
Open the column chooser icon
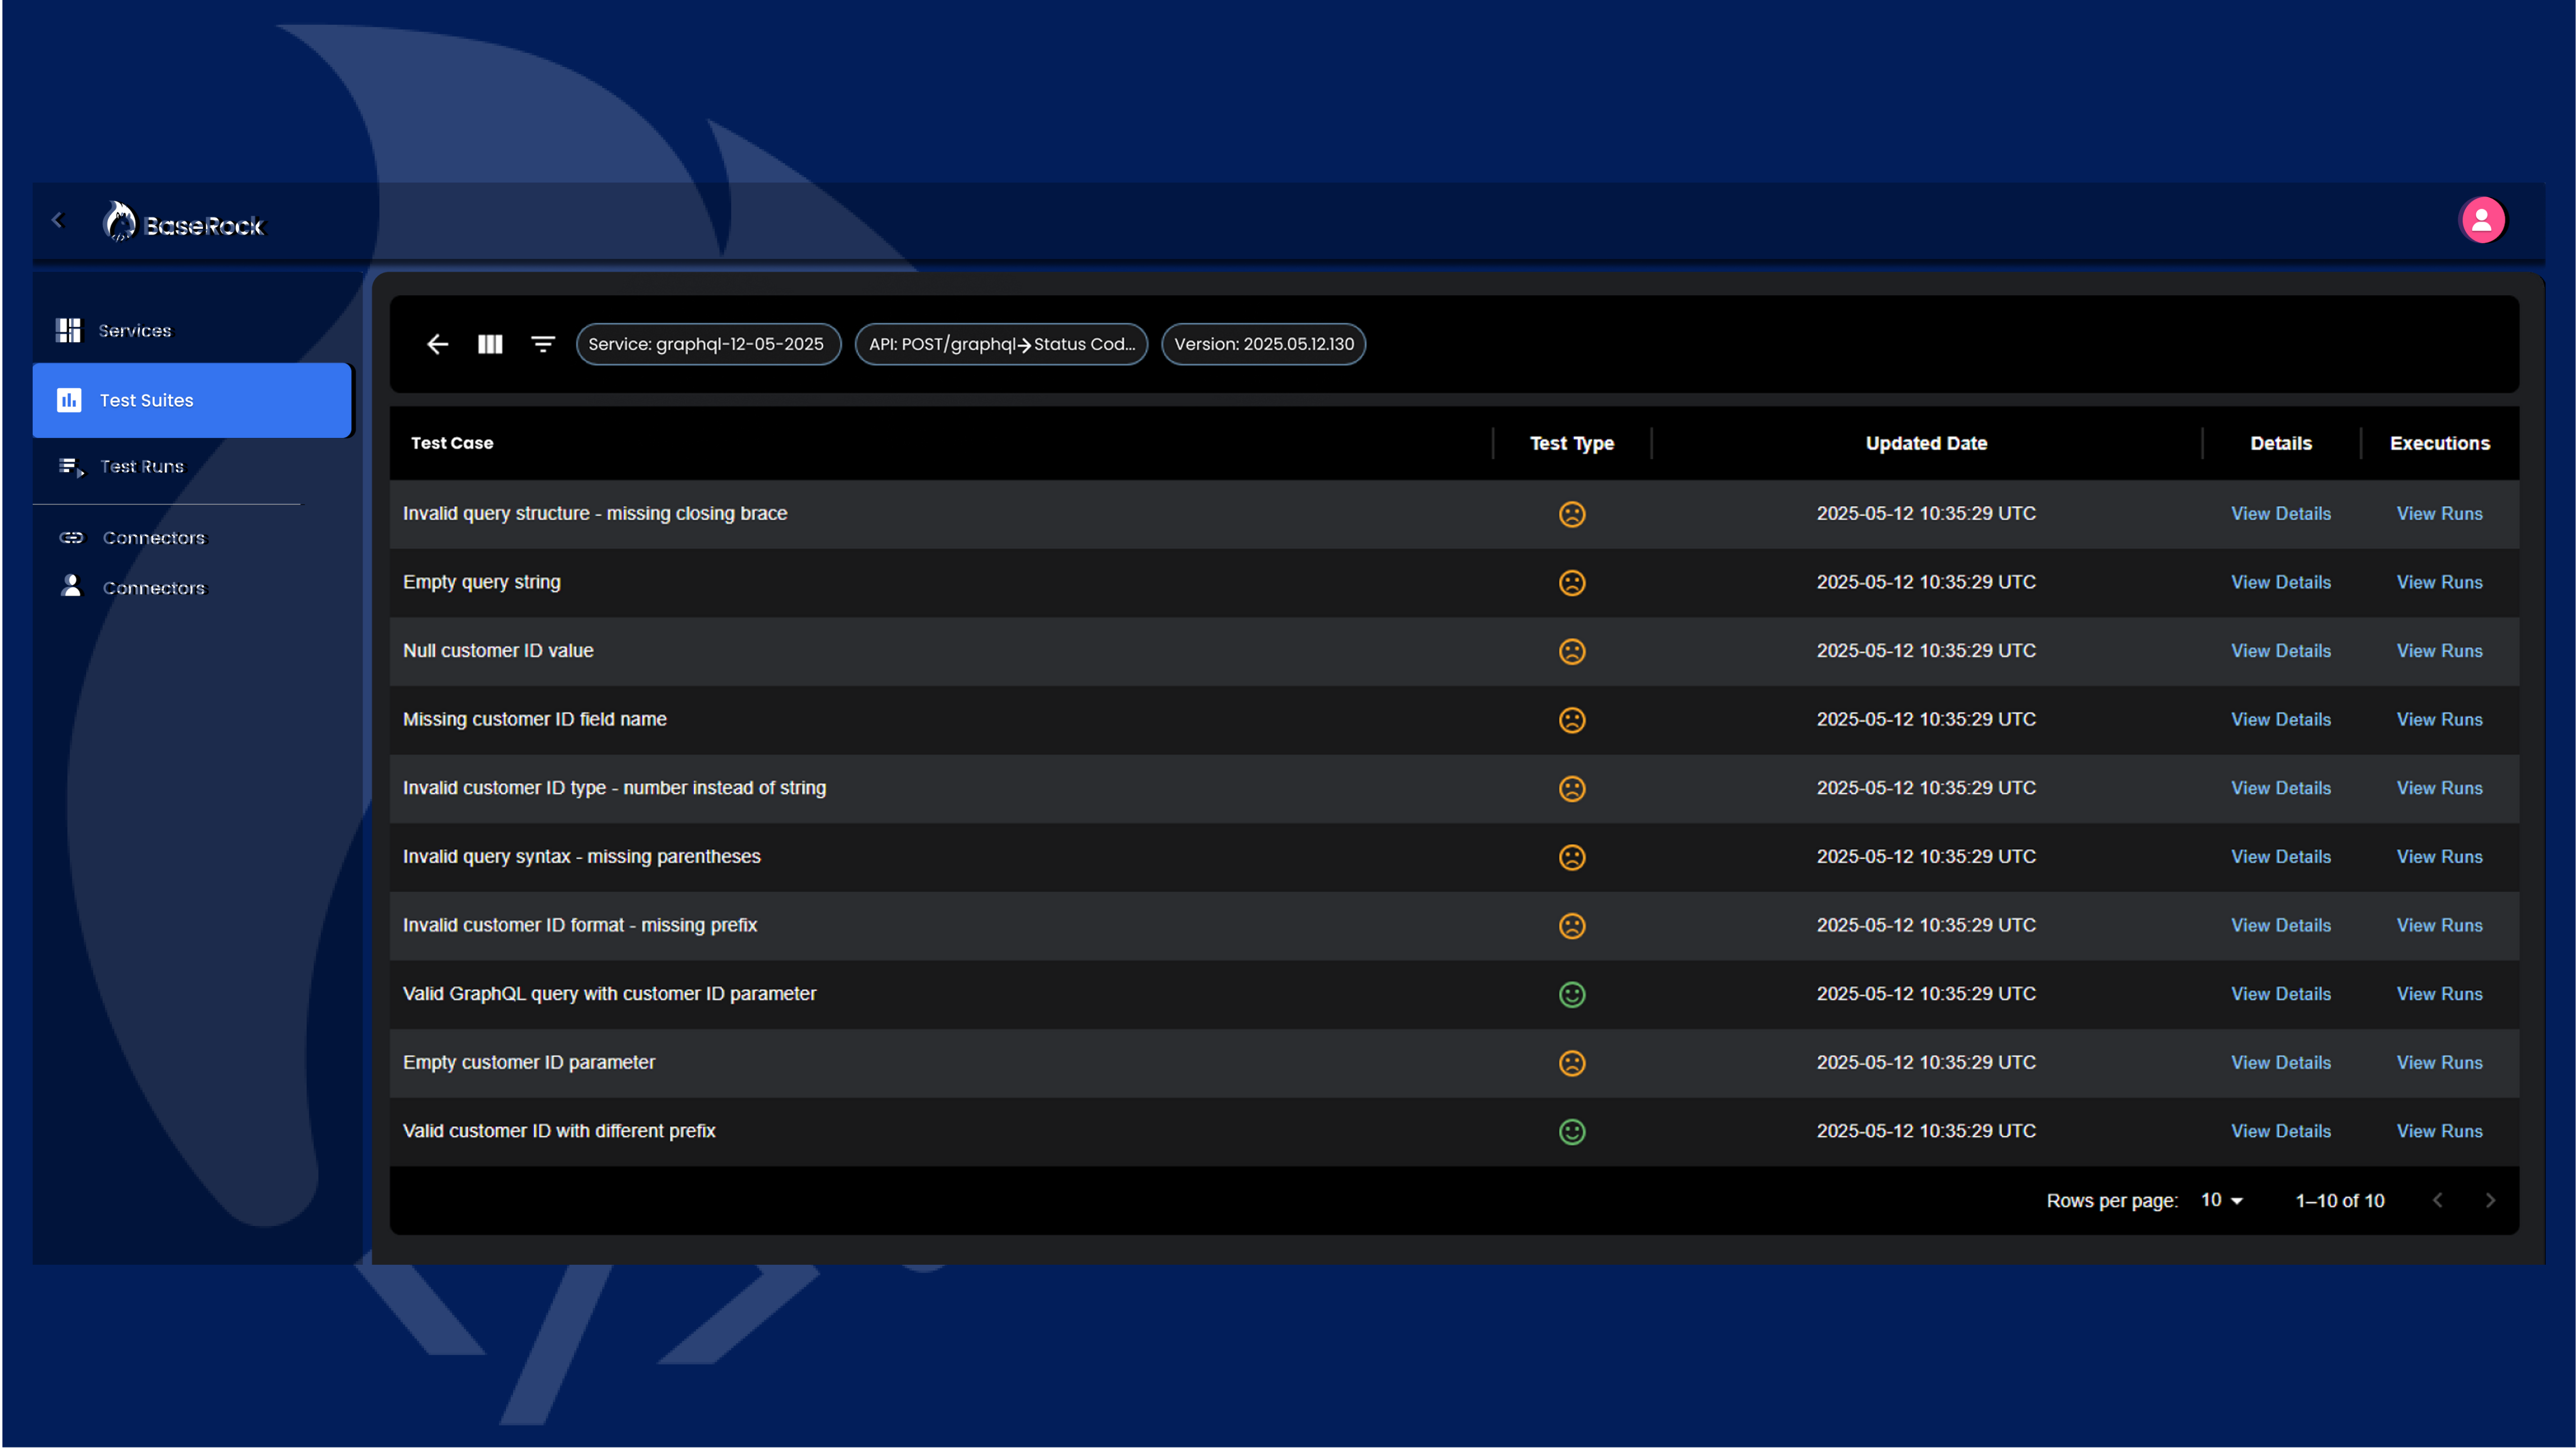490,344
